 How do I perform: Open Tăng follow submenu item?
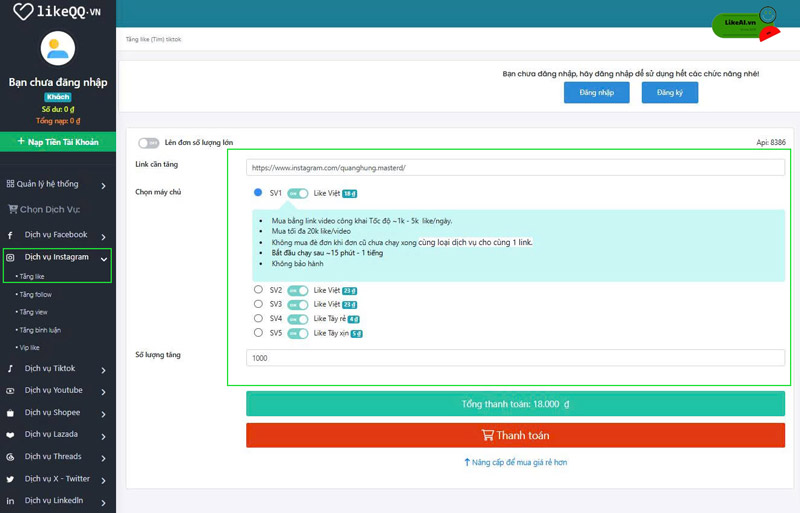point(35,295)
